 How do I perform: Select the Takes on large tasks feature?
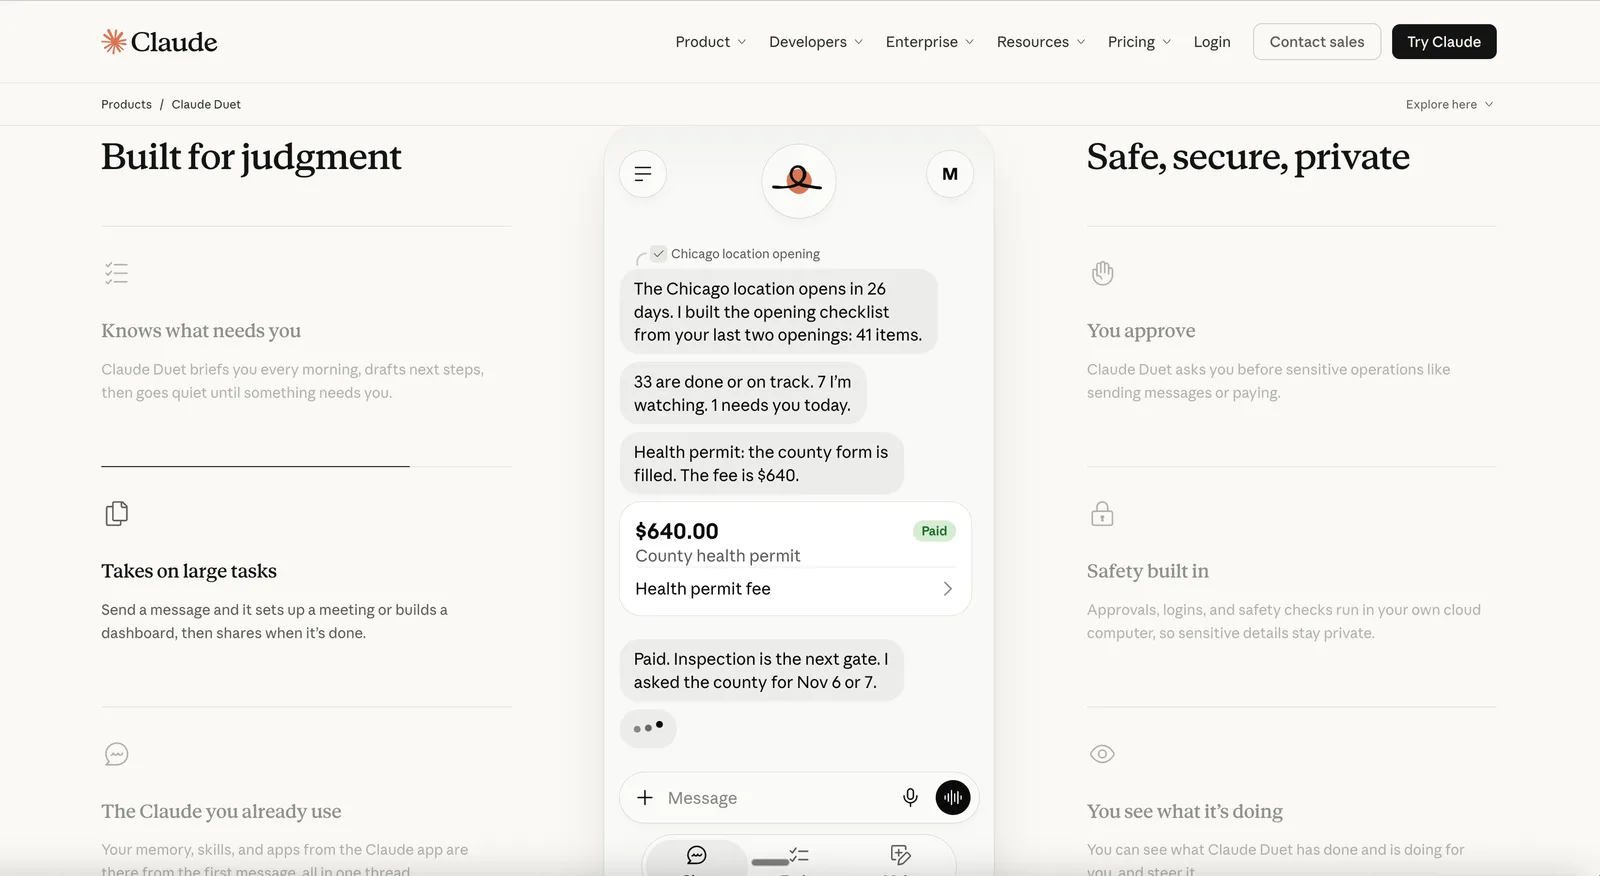pyautogui.click(x=189, y=571)
